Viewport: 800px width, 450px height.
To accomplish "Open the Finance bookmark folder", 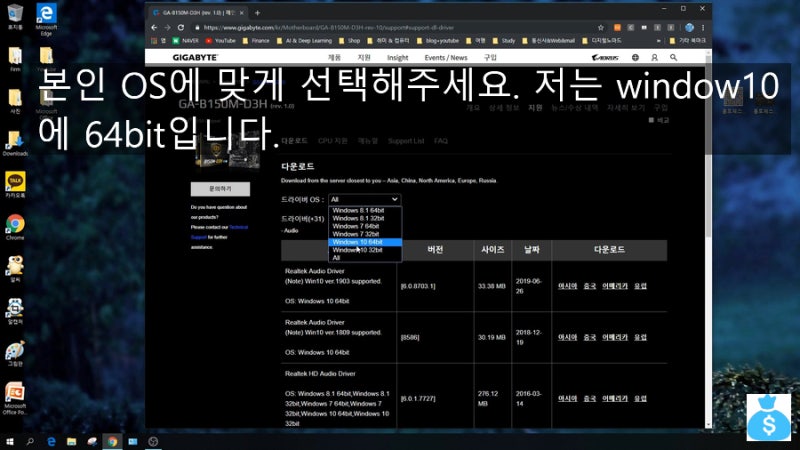I will [256, 41].
